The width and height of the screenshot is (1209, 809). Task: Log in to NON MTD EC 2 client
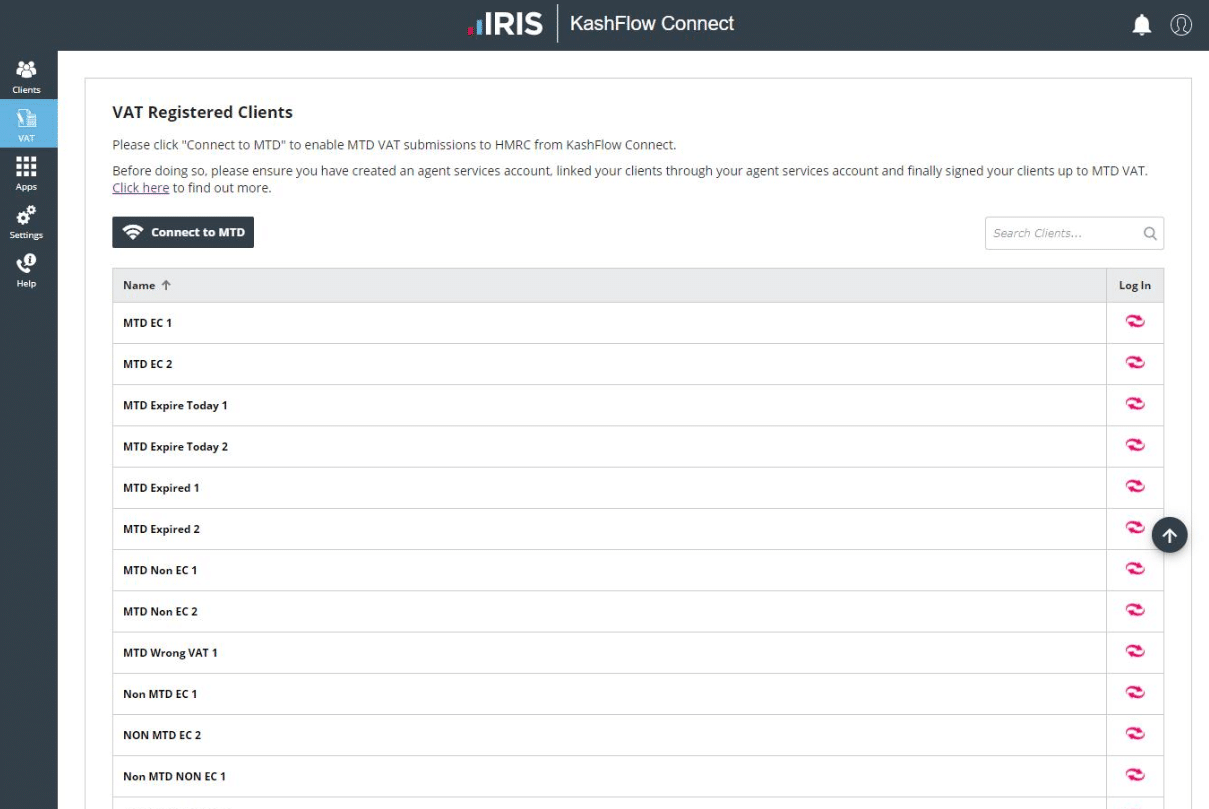coord(1135,734)
